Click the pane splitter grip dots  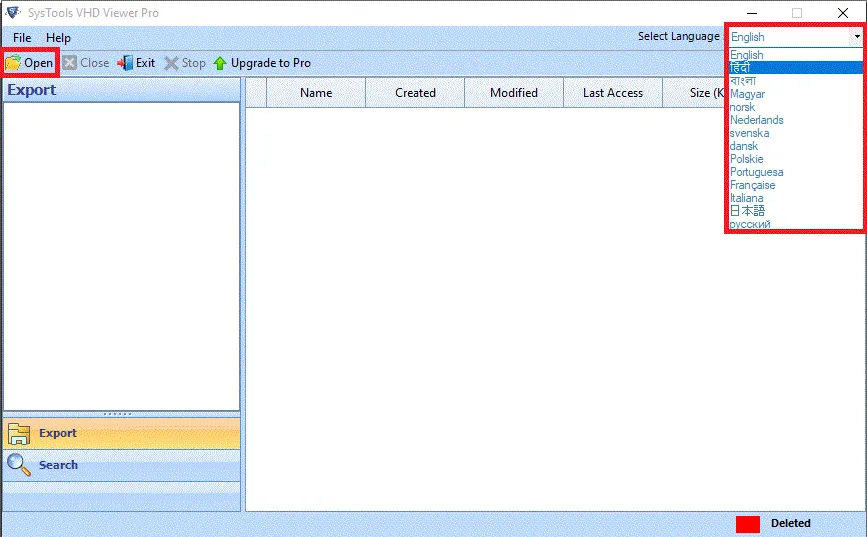pyautogui.click(x=118, y=414)
